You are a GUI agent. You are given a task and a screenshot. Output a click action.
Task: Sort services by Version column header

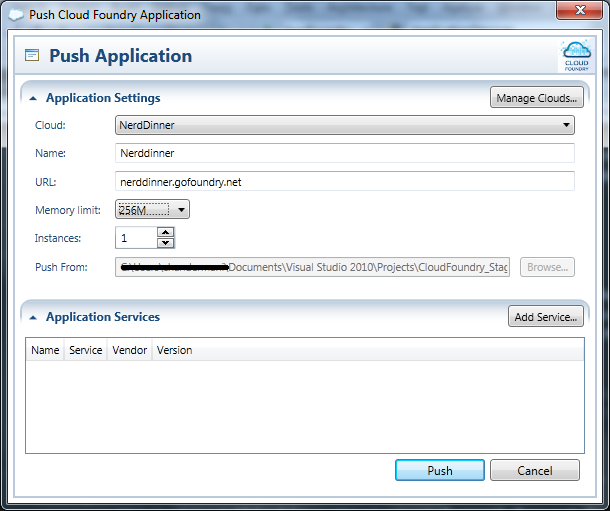pos(174,350)
